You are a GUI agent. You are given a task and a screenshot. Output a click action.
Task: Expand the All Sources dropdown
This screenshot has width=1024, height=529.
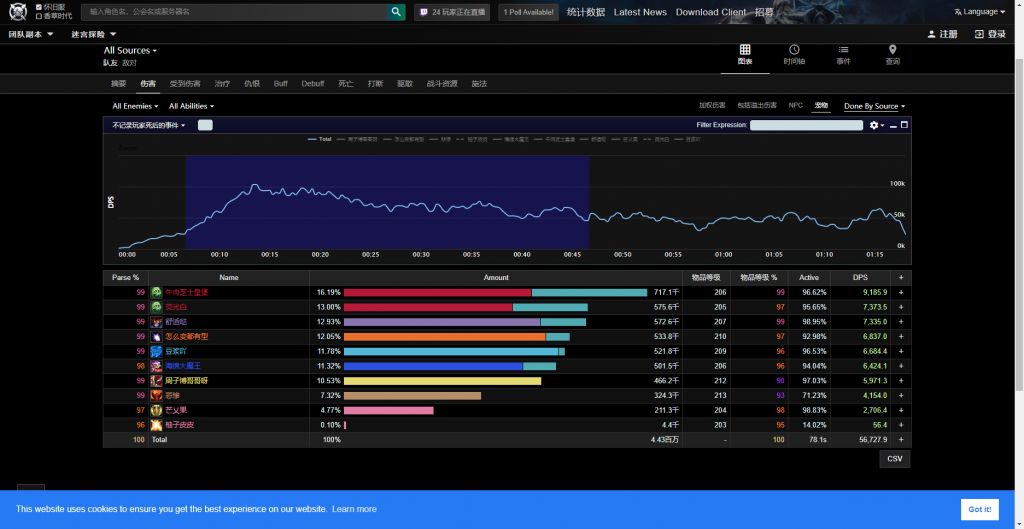[130, 50]
